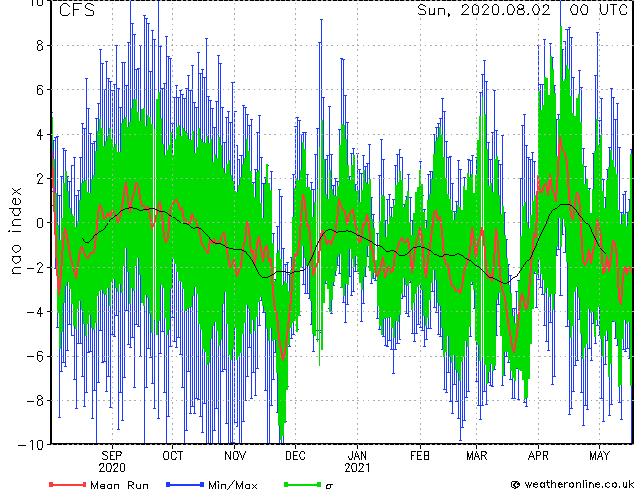Click the DEC month label
The width and height of the screenshot is (634, 490).
[x=295, y=456]
